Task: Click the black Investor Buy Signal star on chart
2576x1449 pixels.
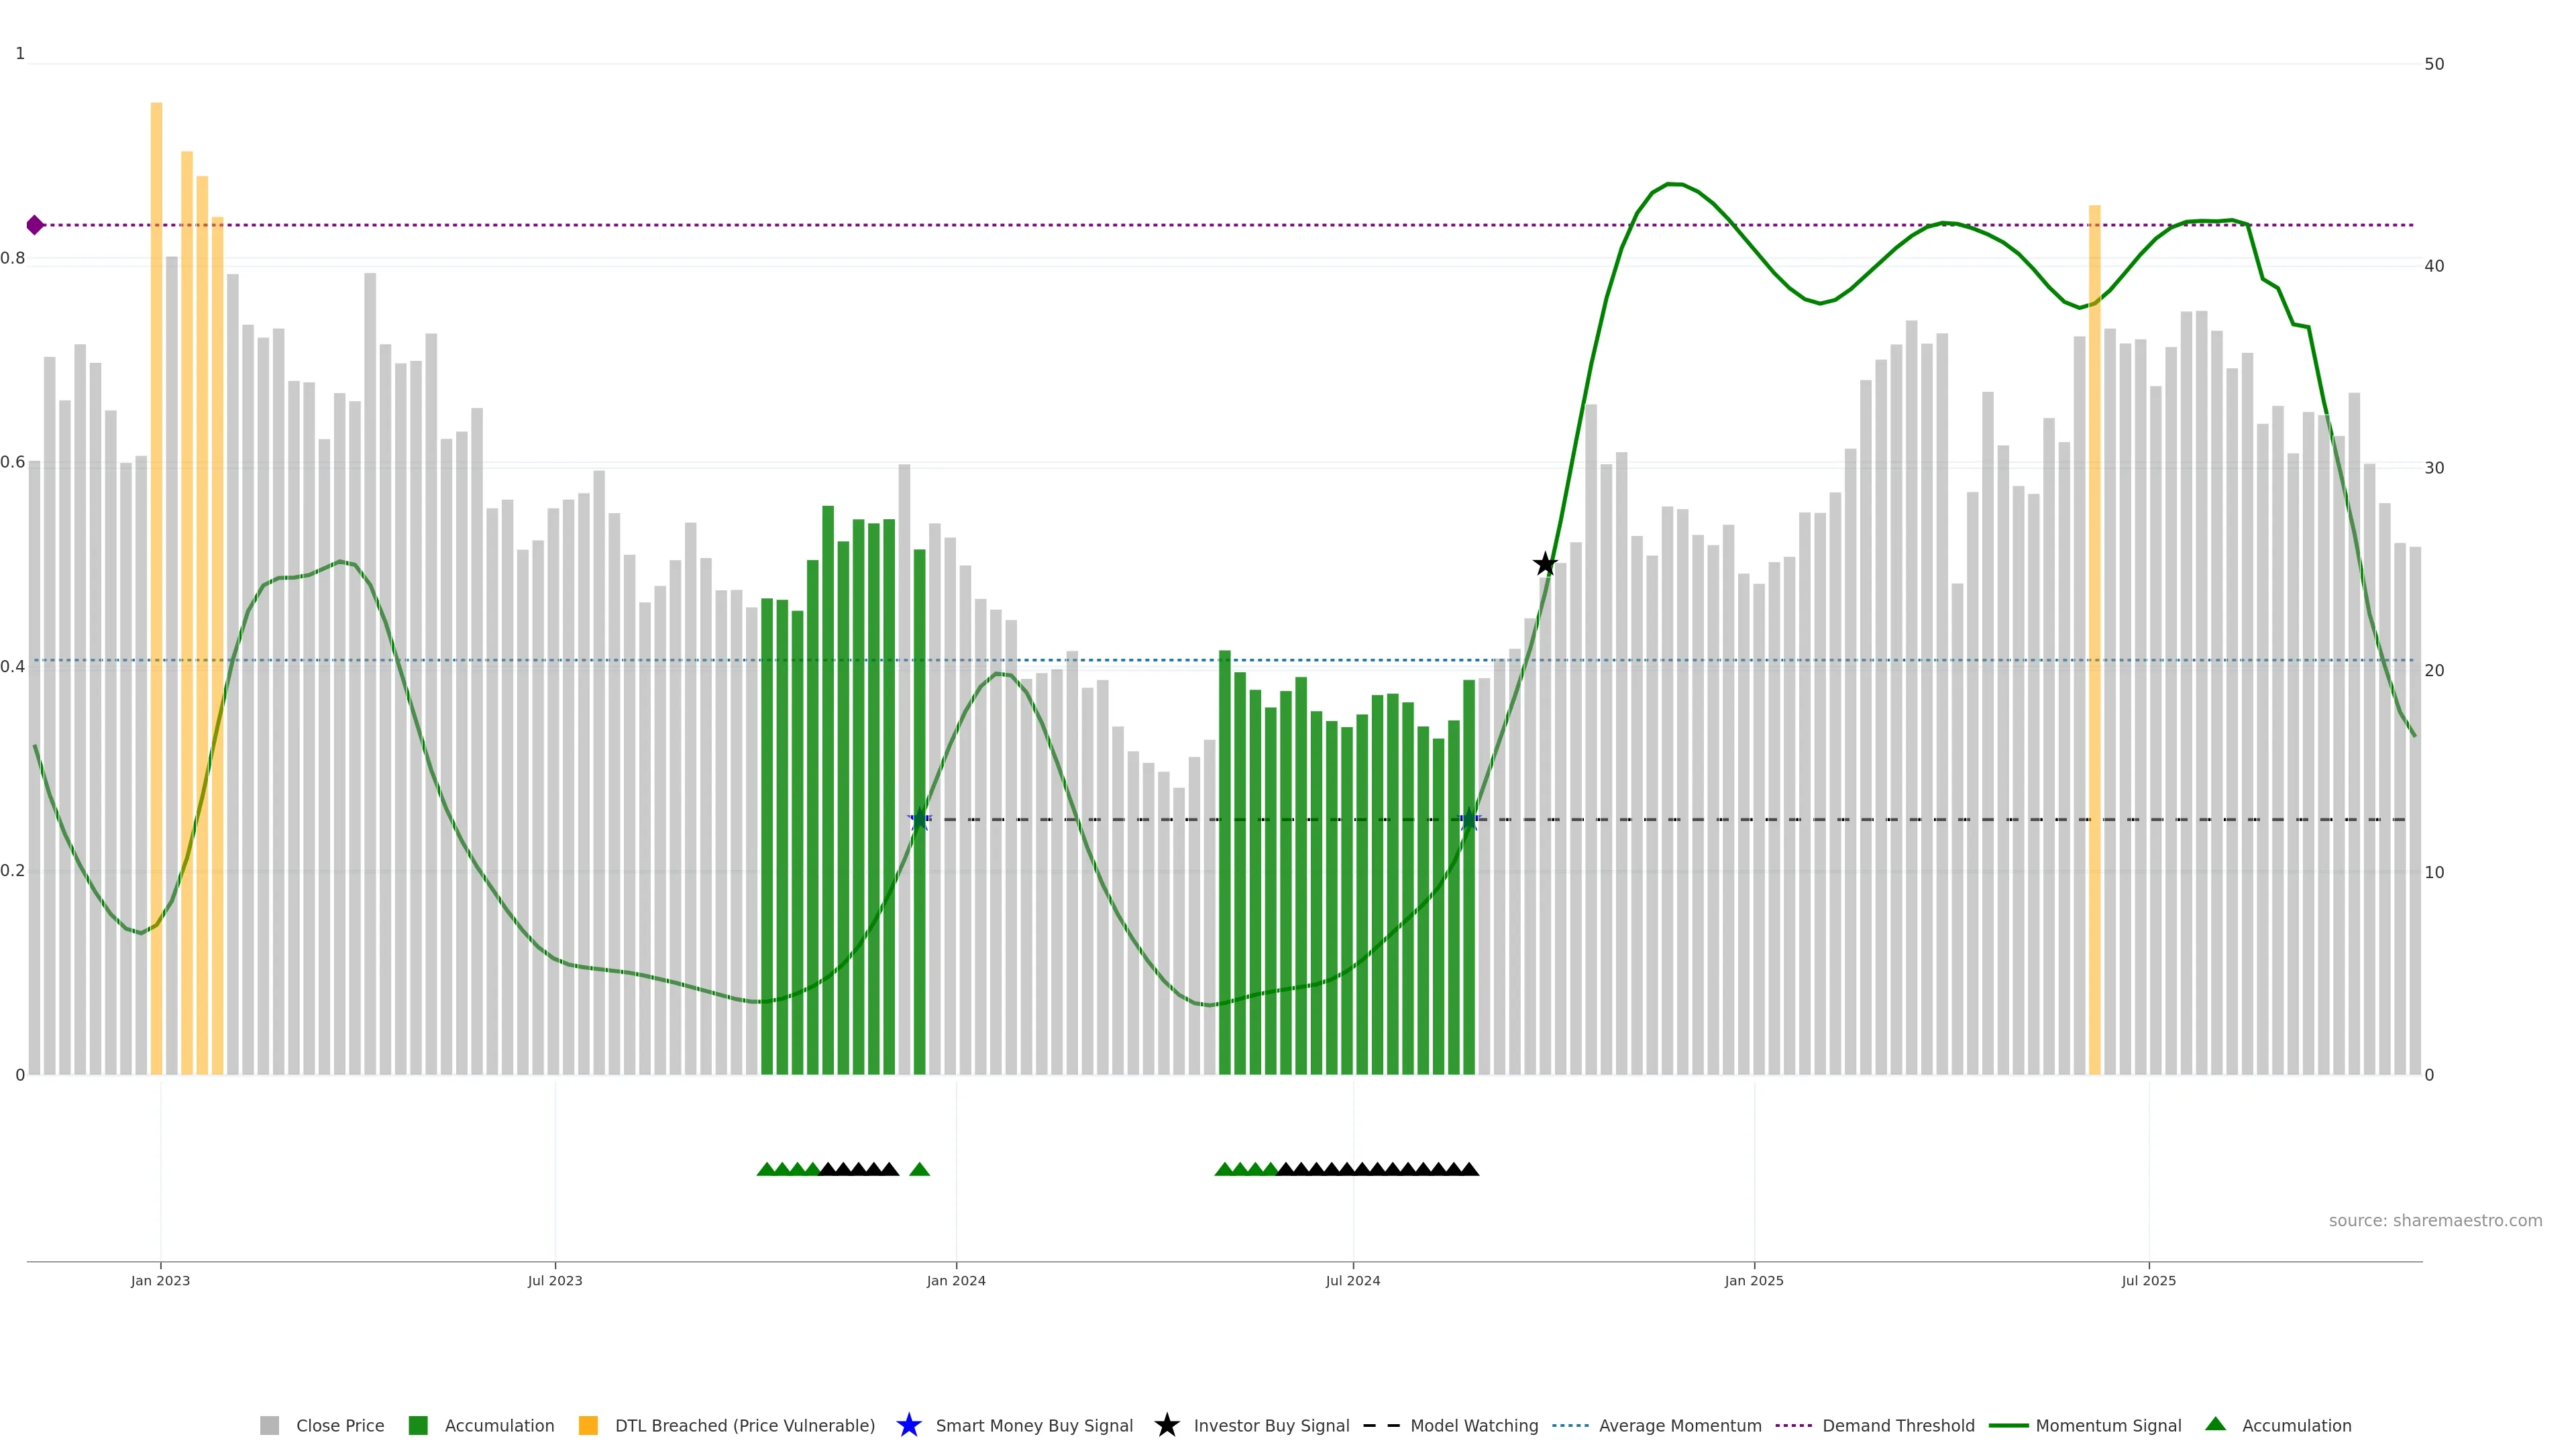Action: click(1545, 564)
